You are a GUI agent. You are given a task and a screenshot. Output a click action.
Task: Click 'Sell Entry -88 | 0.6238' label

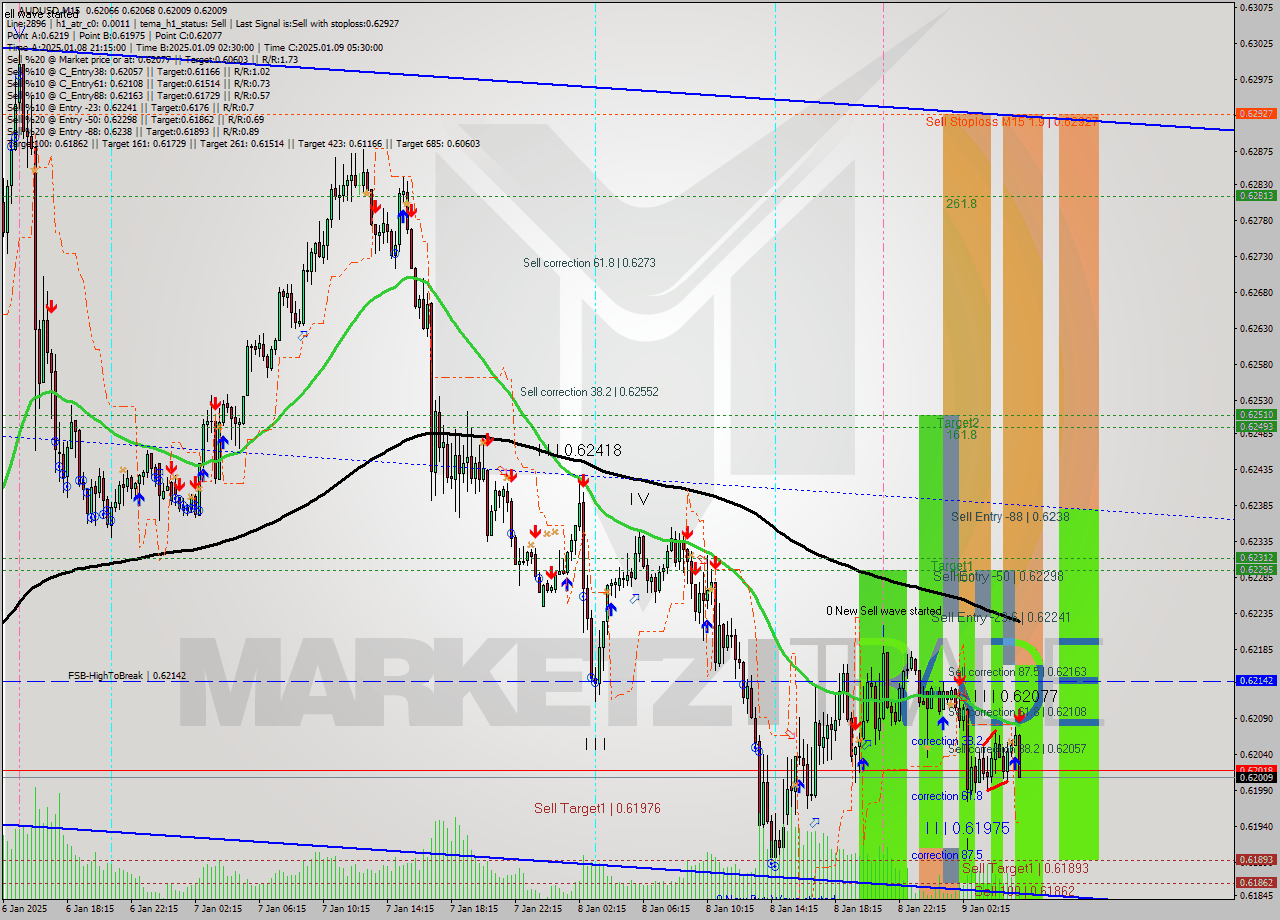click(1010, 517)
